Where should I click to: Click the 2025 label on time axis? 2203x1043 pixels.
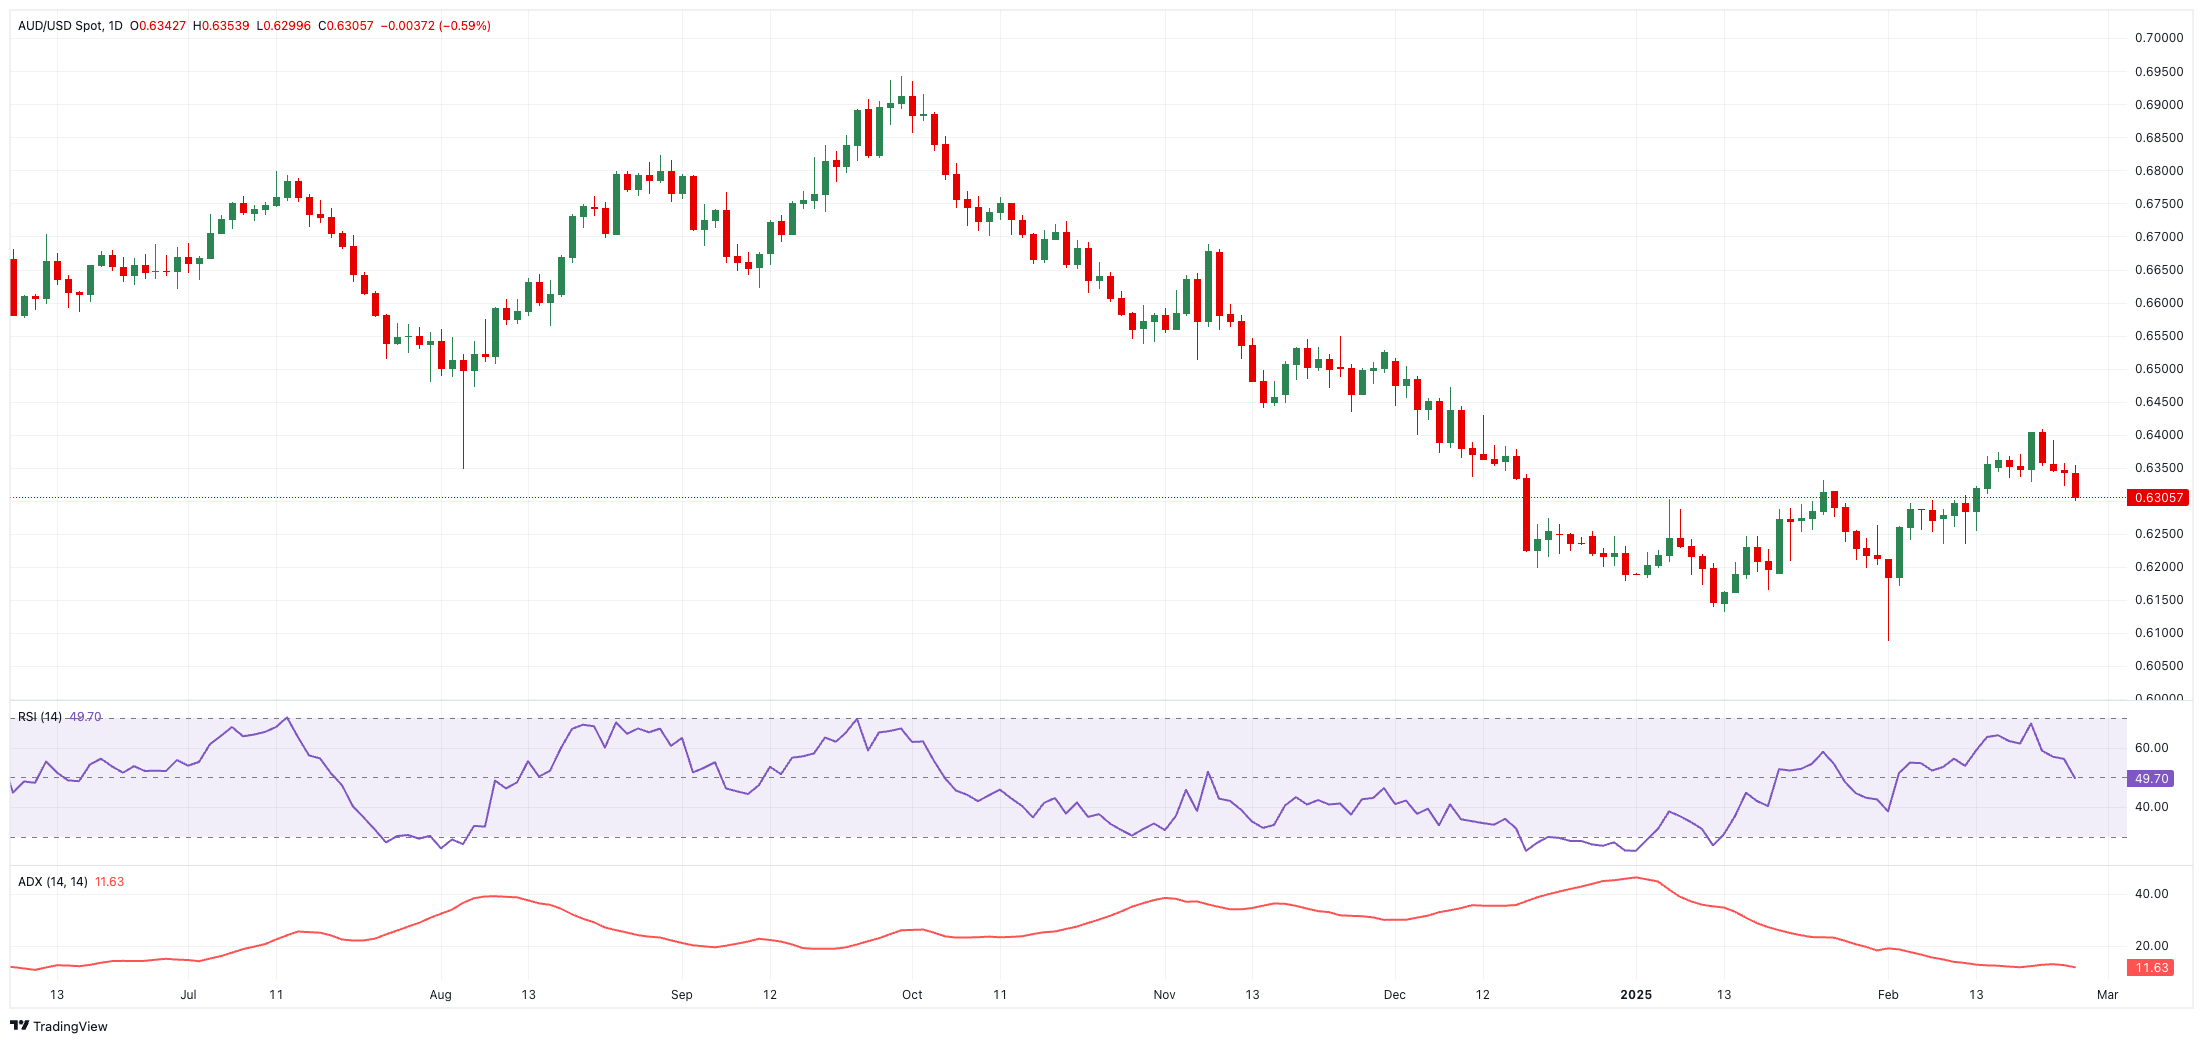click(1636, 995)
